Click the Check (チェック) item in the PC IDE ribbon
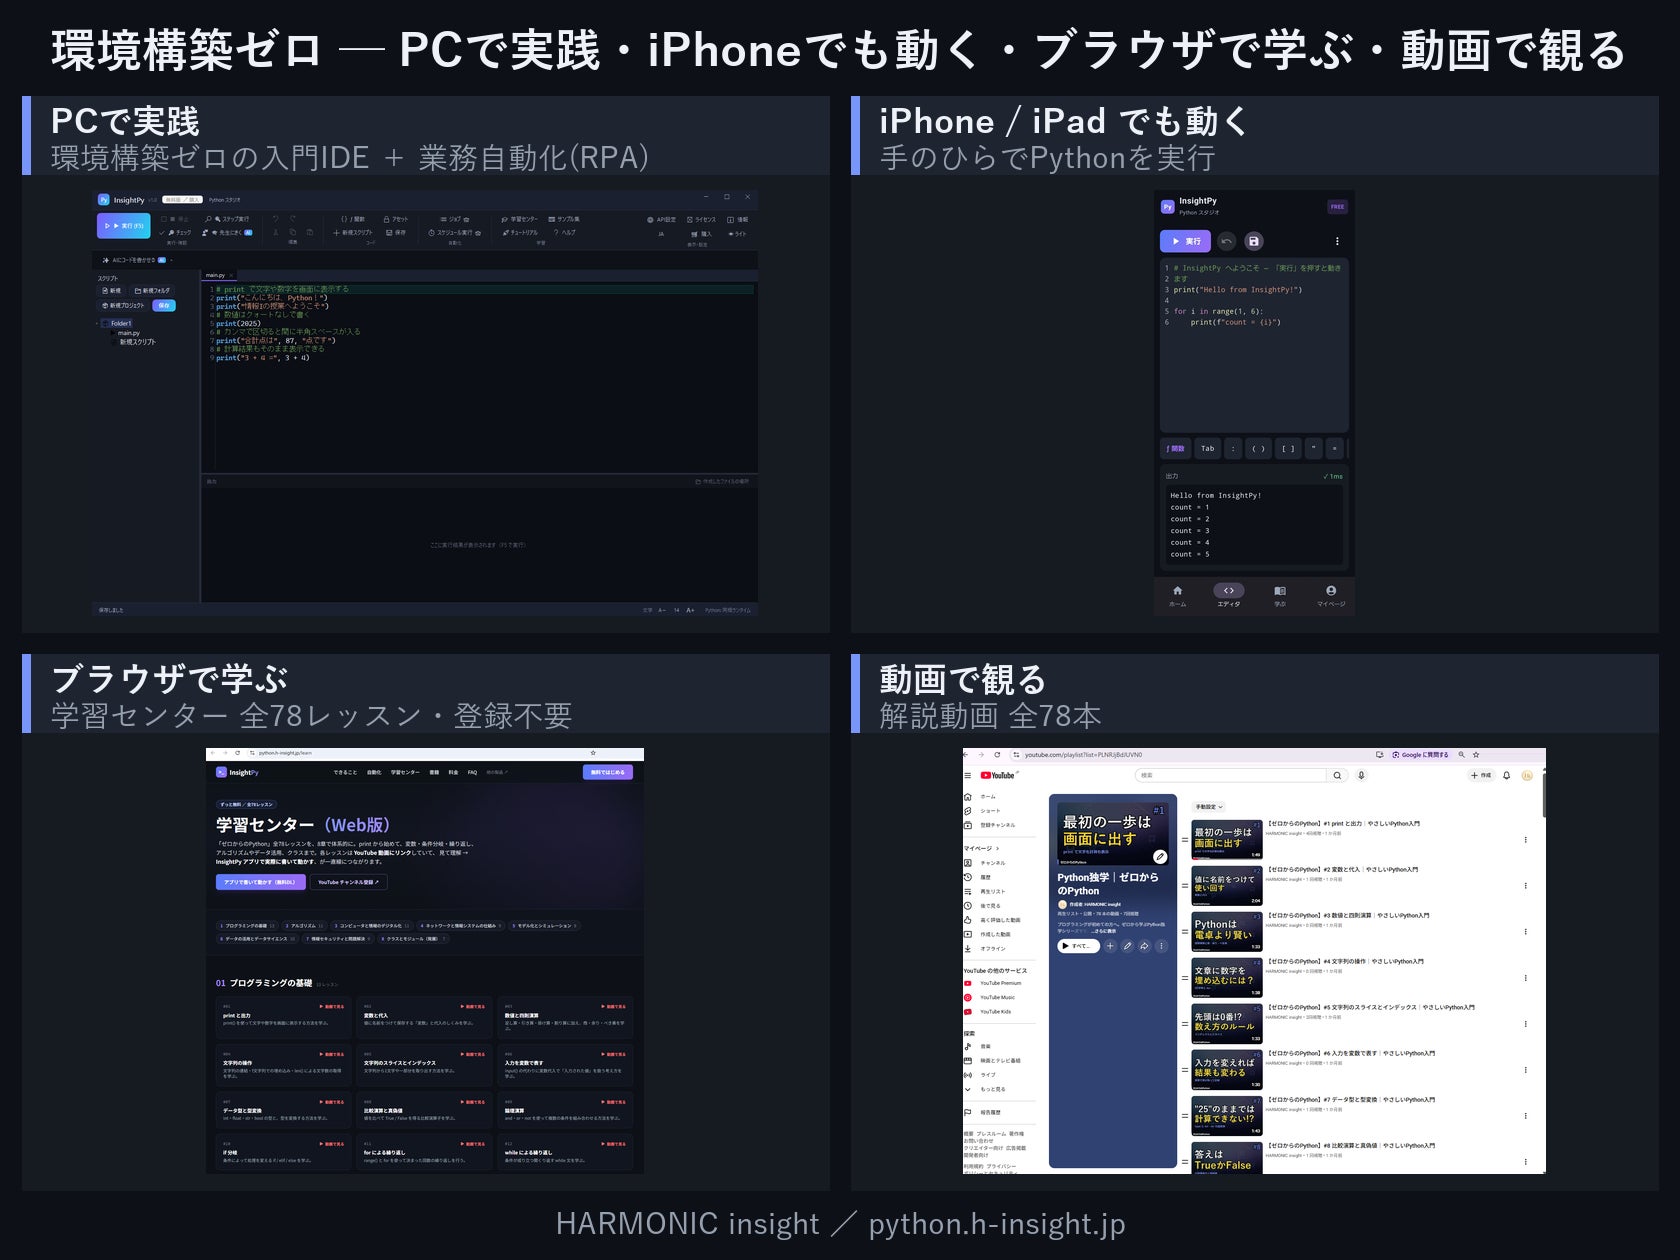 coord(175,233)
